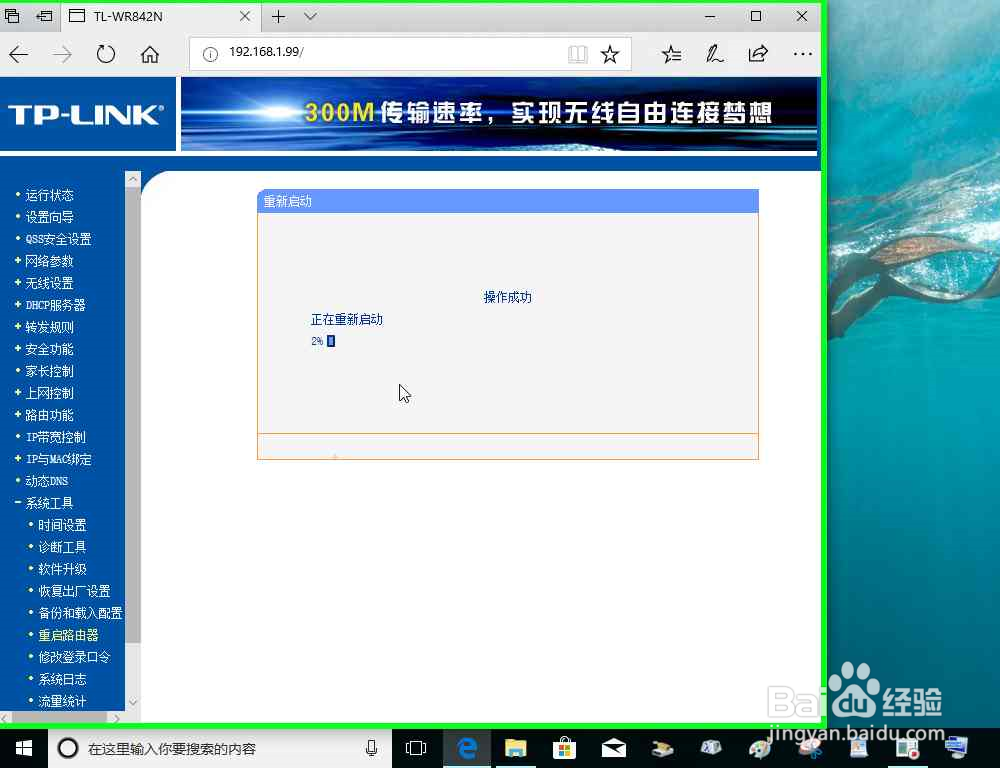The width and height of the screenshot is (1000, 768).
Task: Add this page to favorites star
Action: coord(610,55)
